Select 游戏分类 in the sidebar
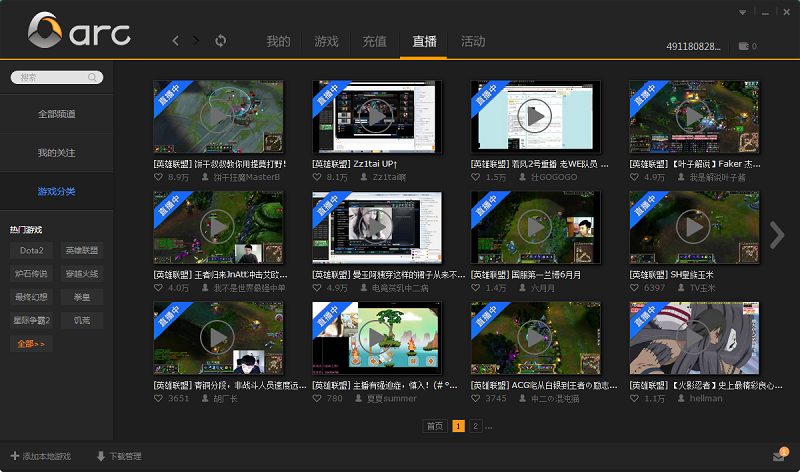 click(57, 191)
